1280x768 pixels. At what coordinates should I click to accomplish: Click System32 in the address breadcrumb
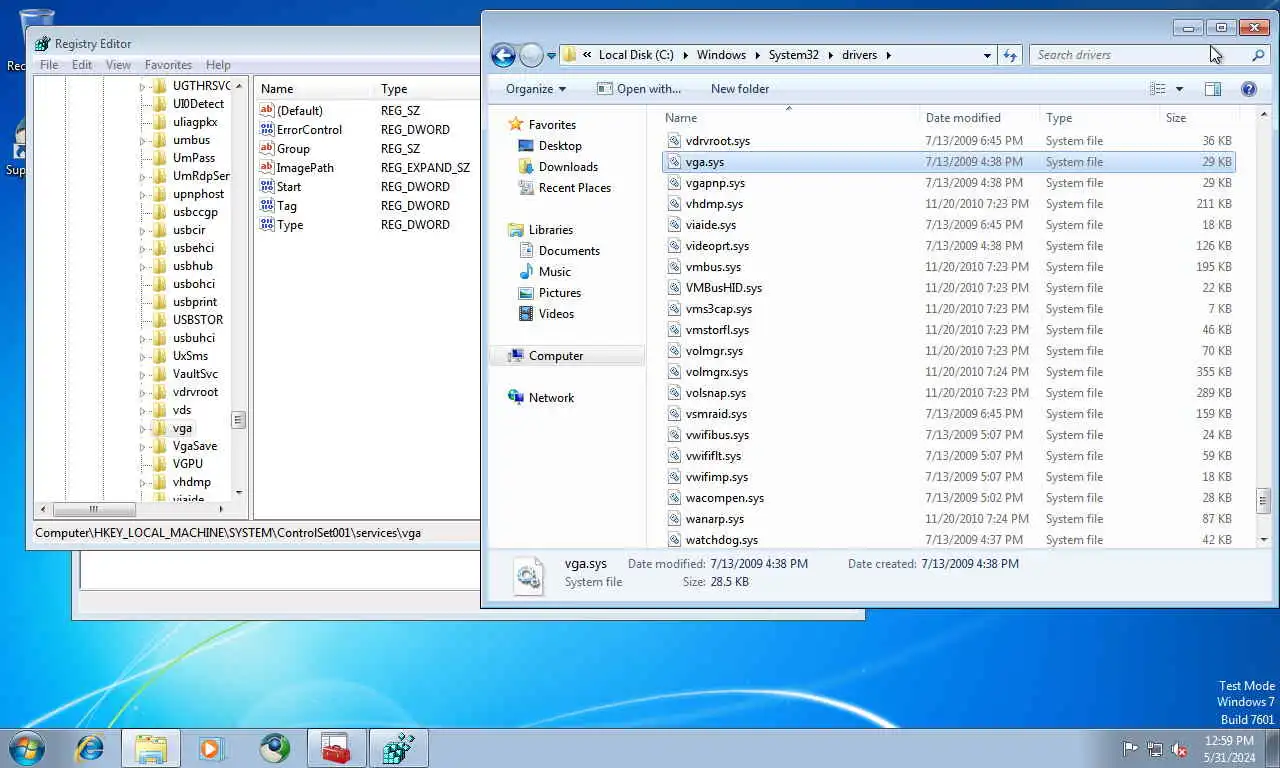tap(793, 55)
